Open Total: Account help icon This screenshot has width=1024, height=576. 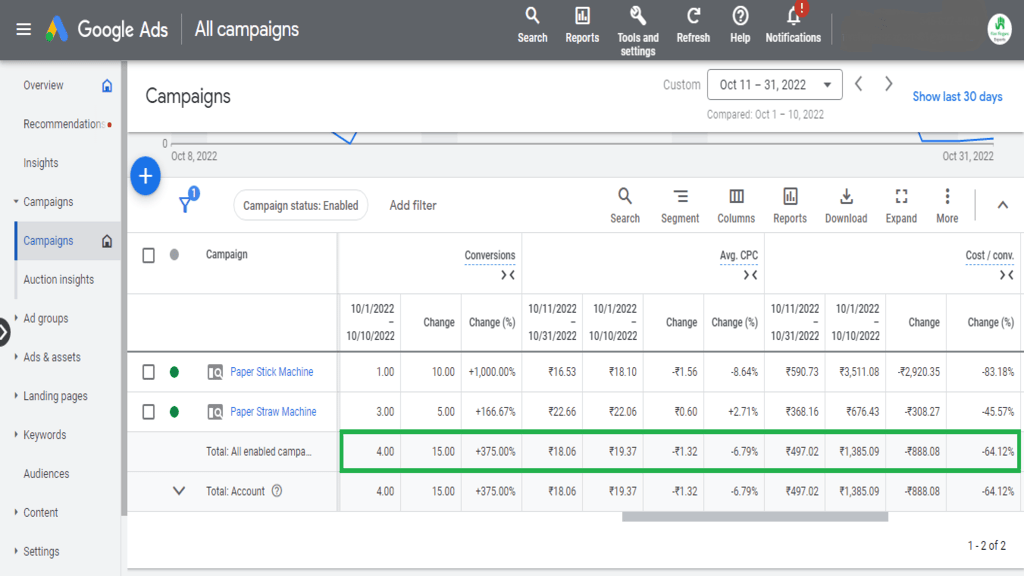click(x=277, y=491)
